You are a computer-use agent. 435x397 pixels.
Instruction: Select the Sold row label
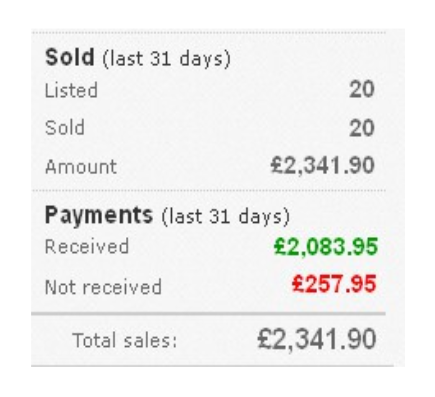[x=65, y=128]
